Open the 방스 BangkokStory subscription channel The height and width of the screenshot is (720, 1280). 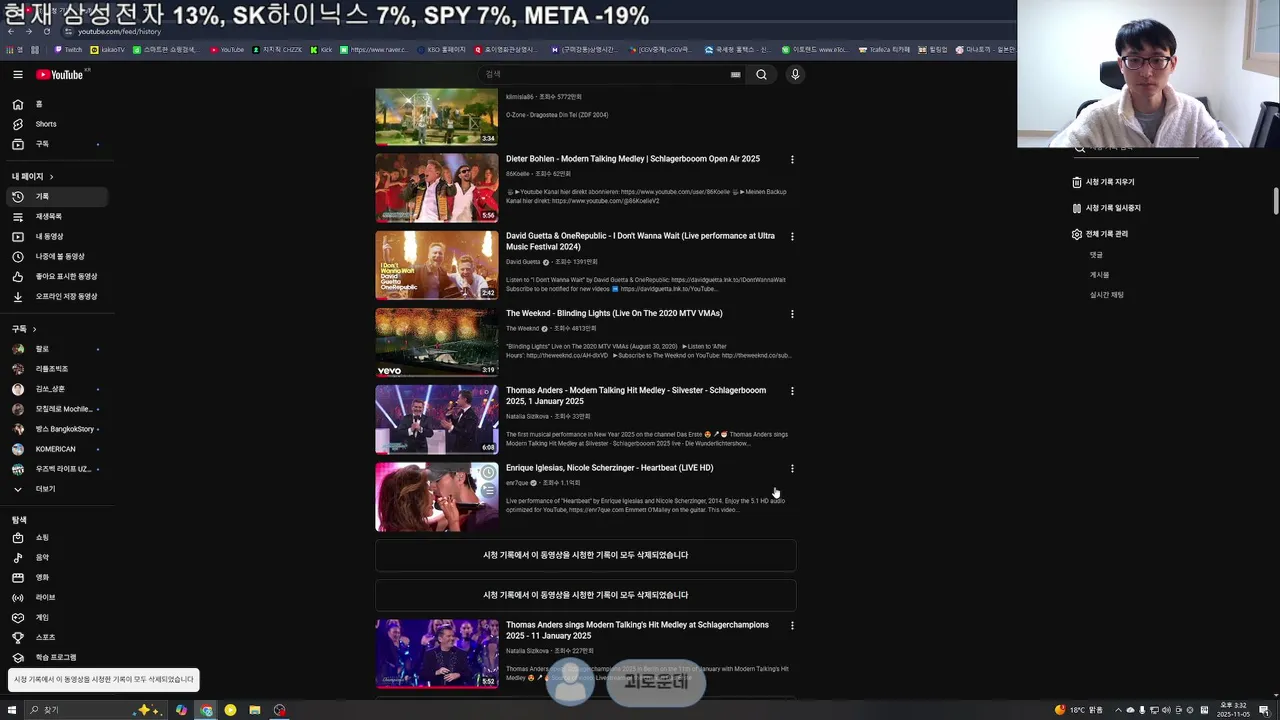point(55,429)
